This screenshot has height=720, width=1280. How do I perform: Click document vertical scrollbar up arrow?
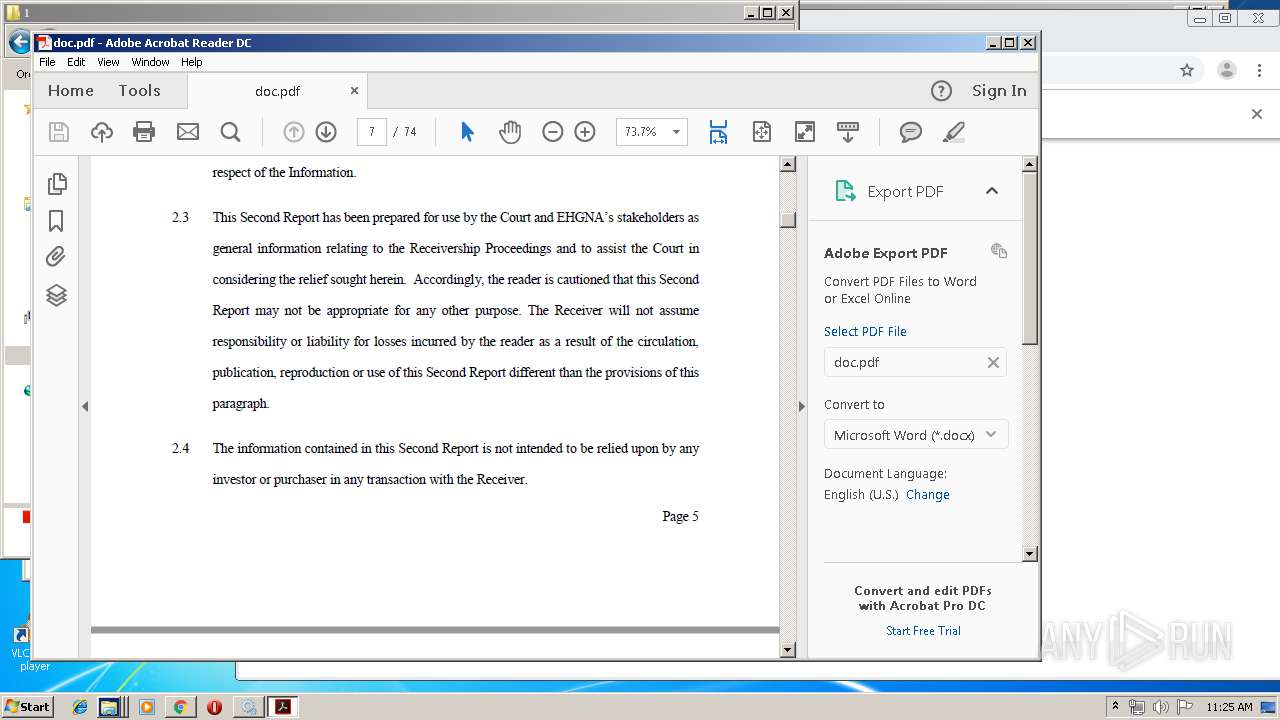pos(787,164)
